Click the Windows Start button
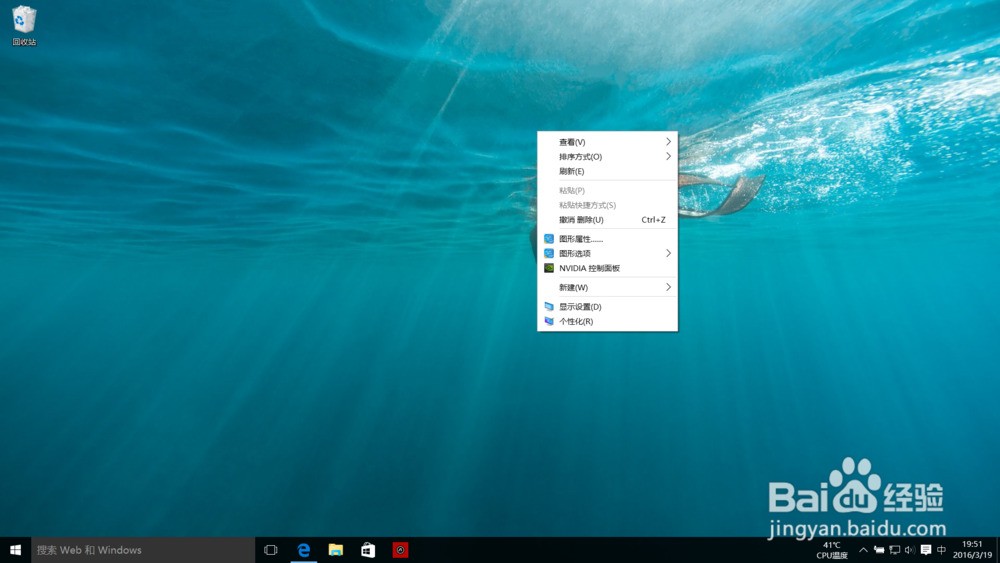Viewport: 1000px width, 563px height. 15,550
